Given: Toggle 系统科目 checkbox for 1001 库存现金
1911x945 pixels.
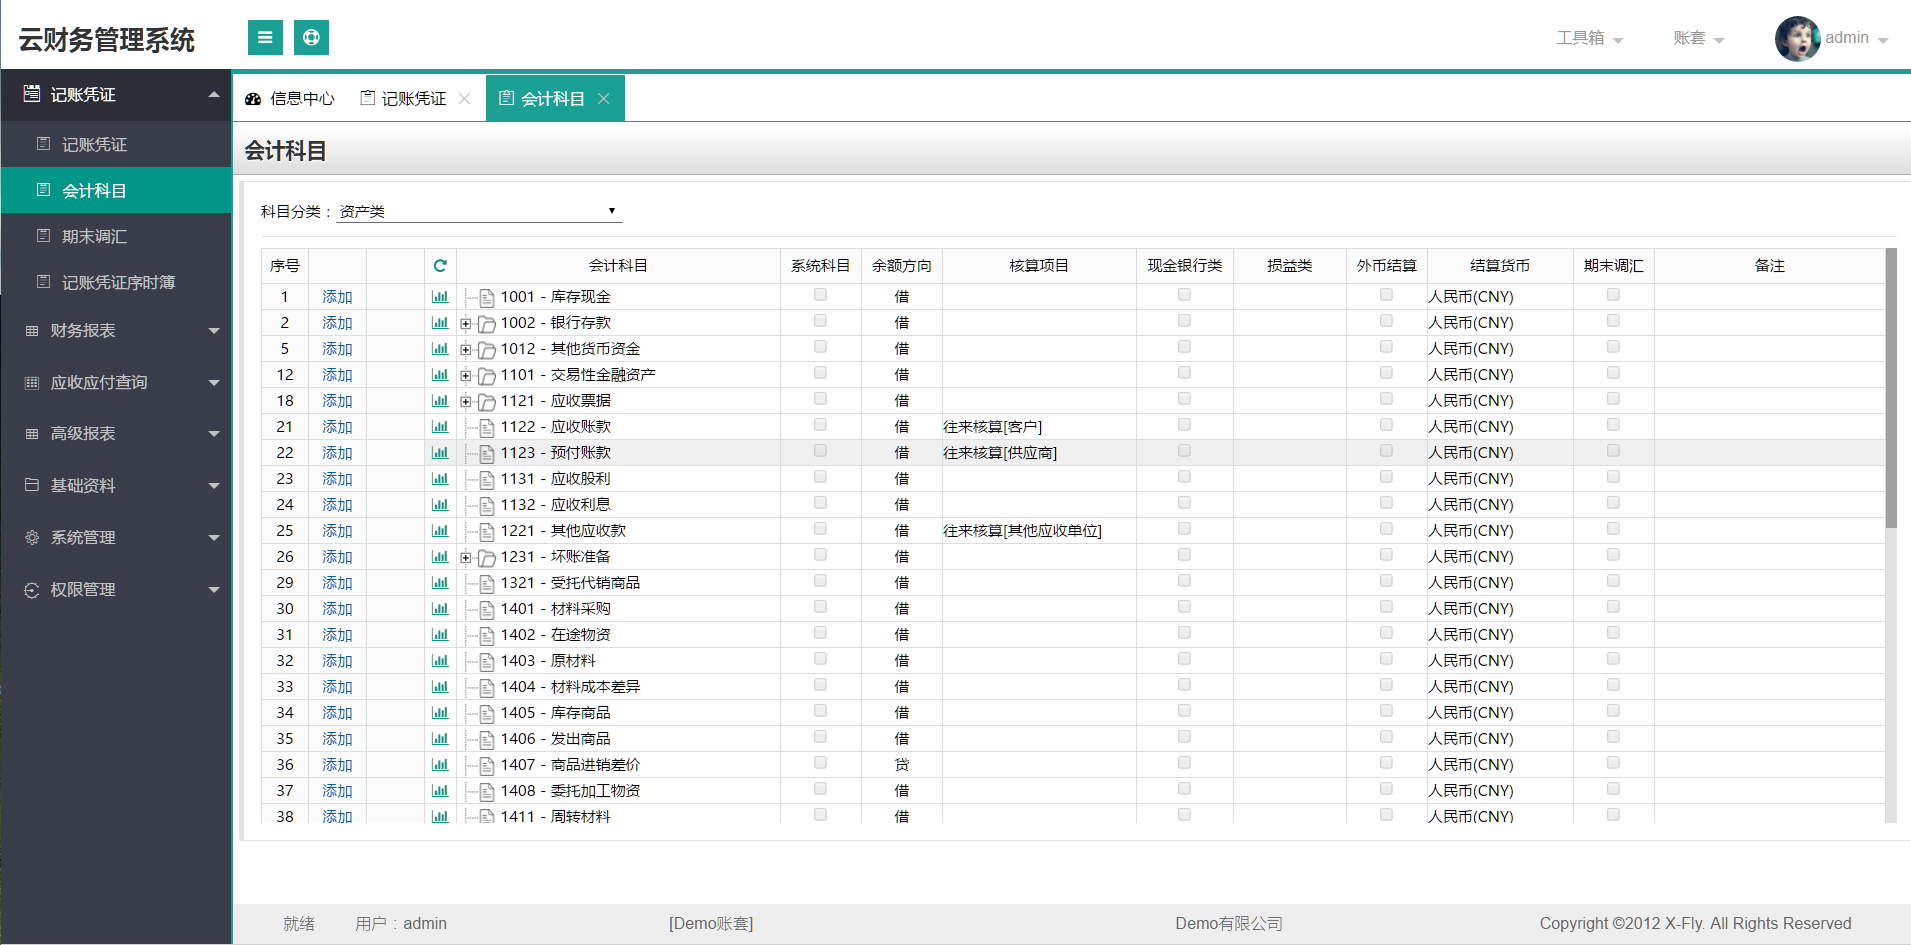Looking at the screenshot, I should coord(820,295).
